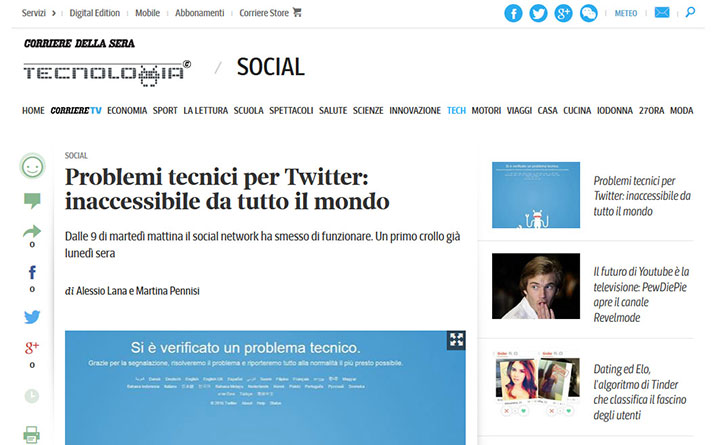Viewport: 725px width, 445px height.
Task: Open the Abbonamenti link
Action: coord(199,13)
